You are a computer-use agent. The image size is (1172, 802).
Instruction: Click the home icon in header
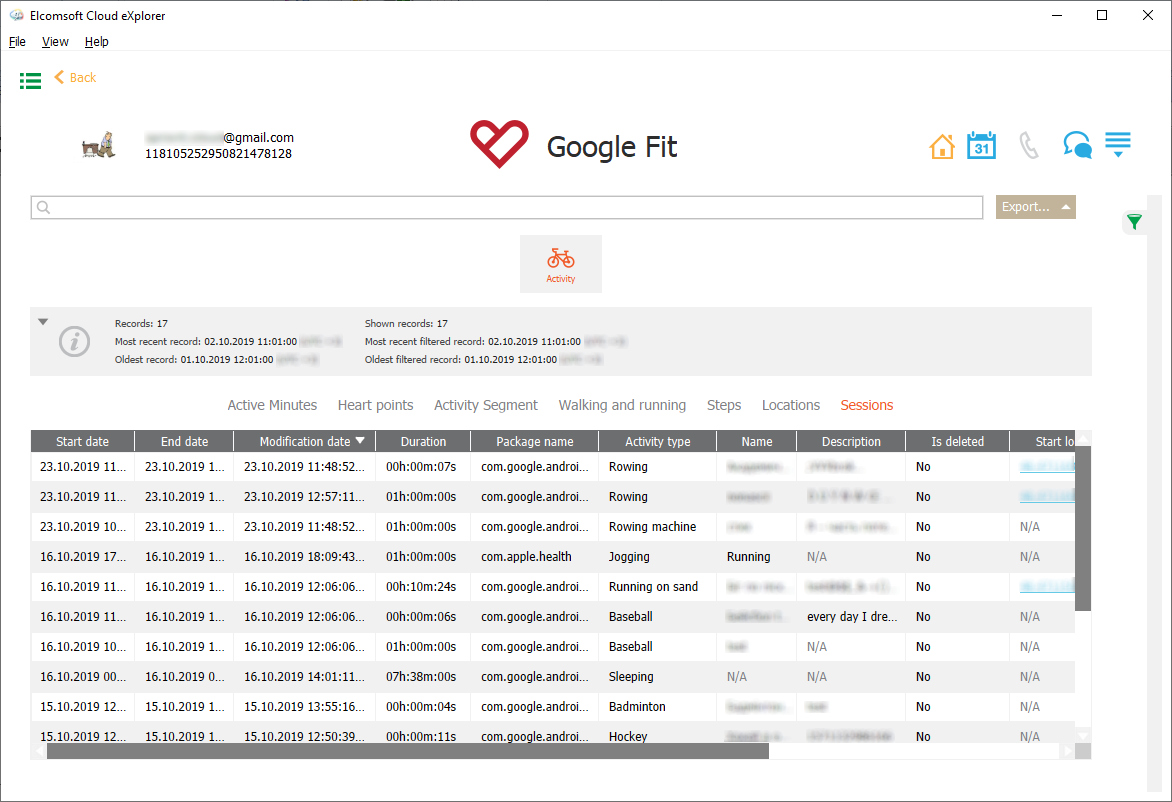942,146
